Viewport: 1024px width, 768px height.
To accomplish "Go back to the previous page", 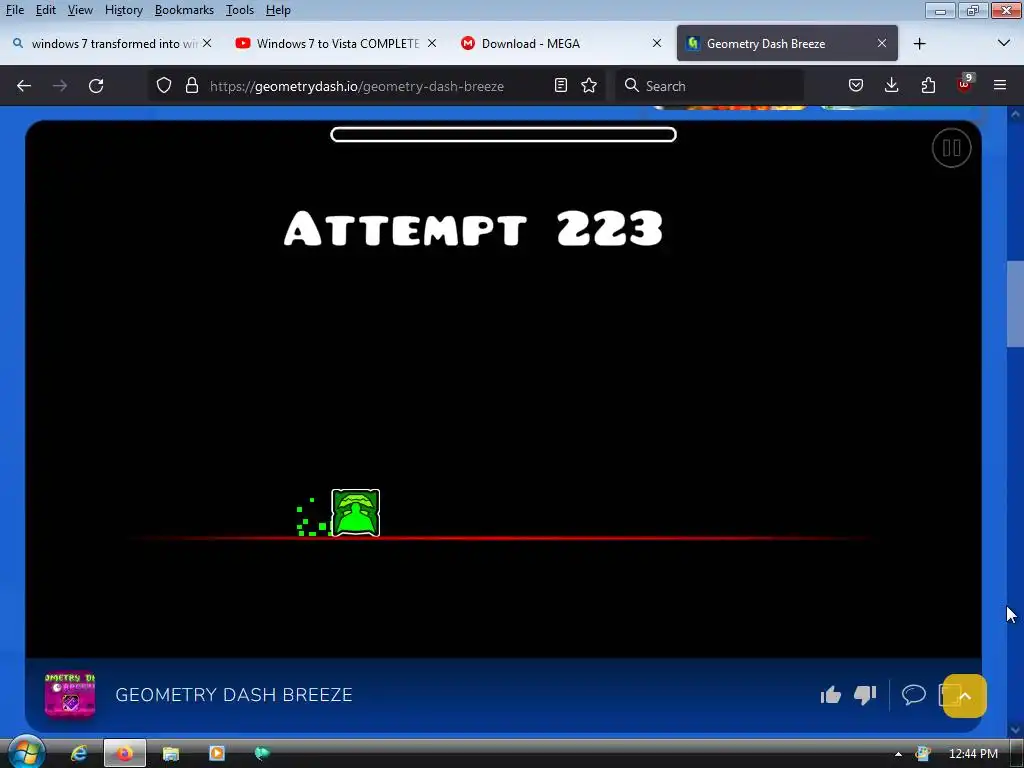I will (x=24, y=86).
